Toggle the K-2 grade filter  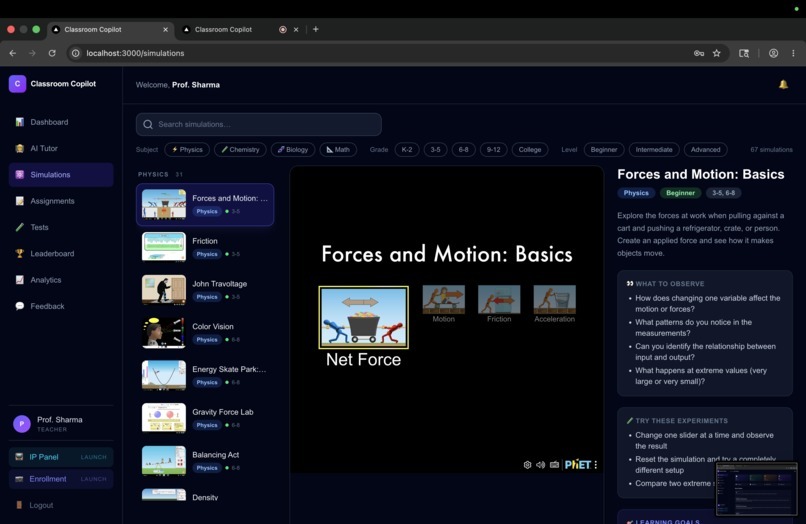tap(407, 150)
